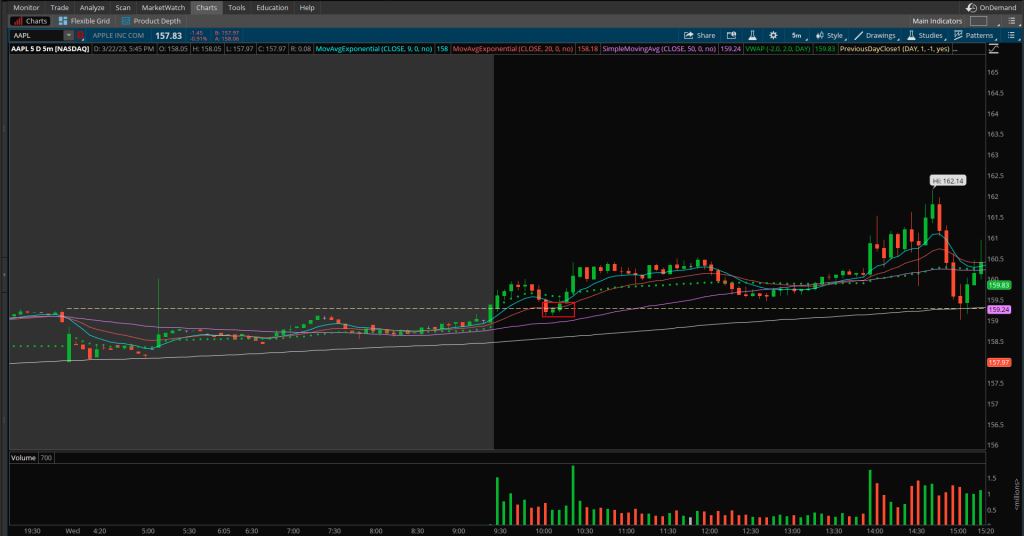Open the list menu icon beside Main Indicators
This screenshot has width=1024, height=536.
point(1011,21)
